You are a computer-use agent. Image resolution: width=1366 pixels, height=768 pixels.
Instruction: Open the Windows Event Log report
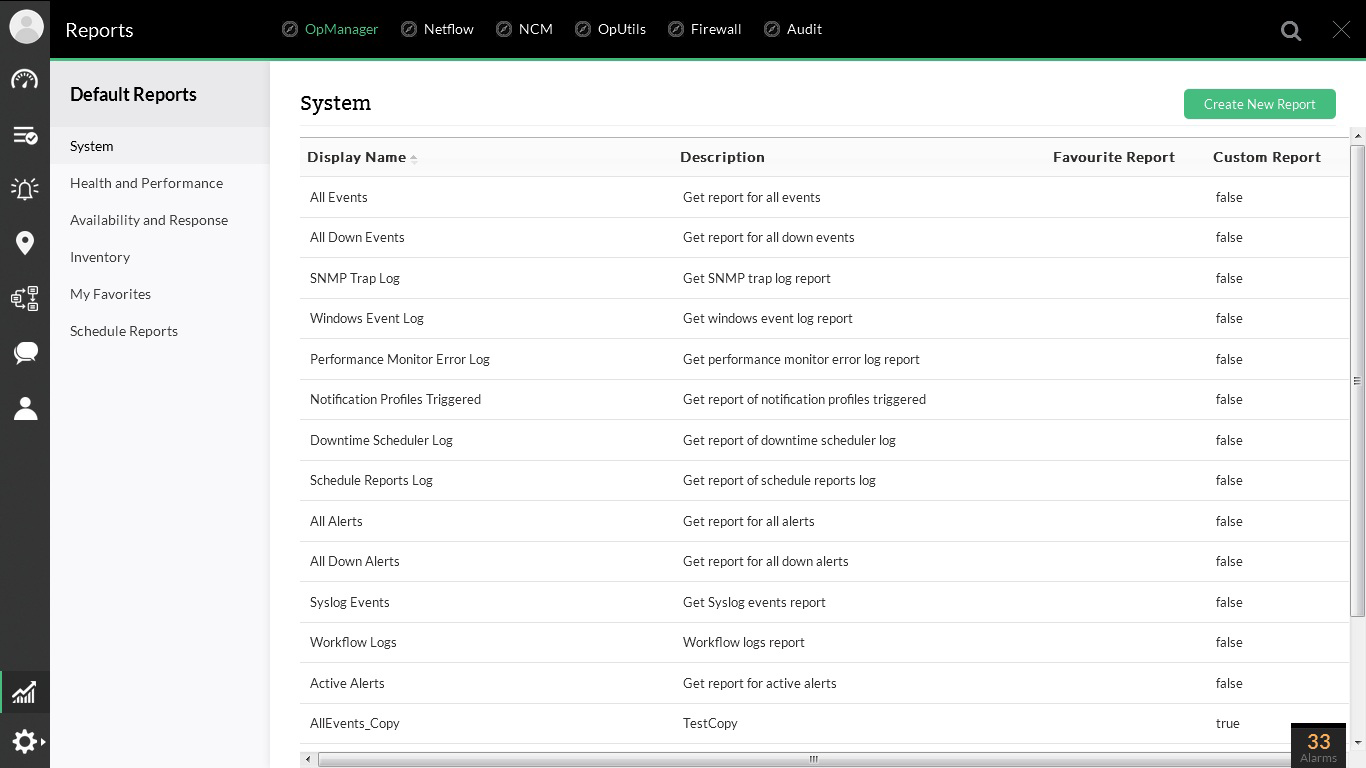pos(367,318)
